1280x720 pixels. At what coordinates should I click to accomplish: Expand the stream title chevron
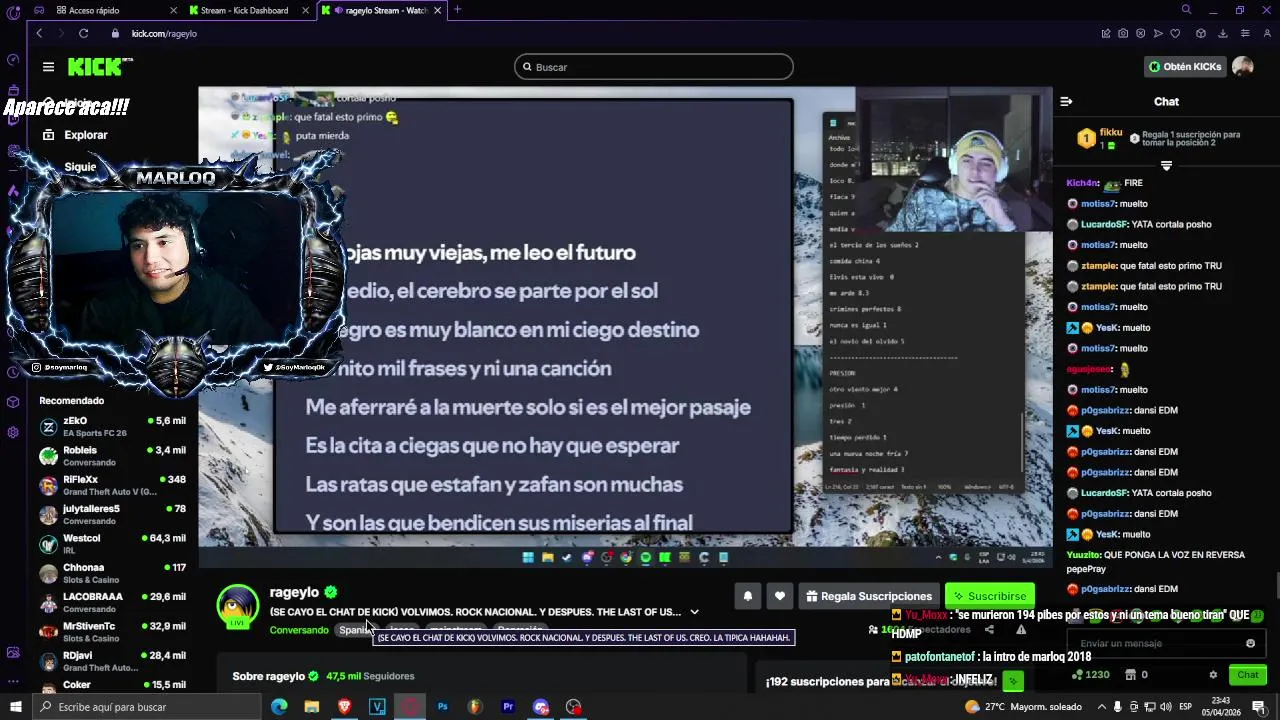tap(694, 612)
